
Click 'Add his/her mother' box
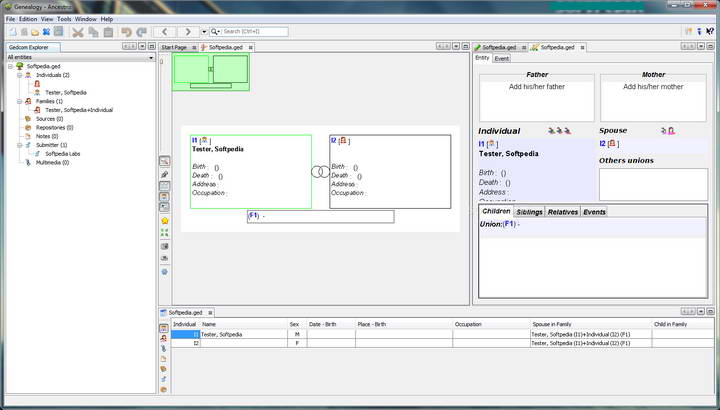[651, 87]
